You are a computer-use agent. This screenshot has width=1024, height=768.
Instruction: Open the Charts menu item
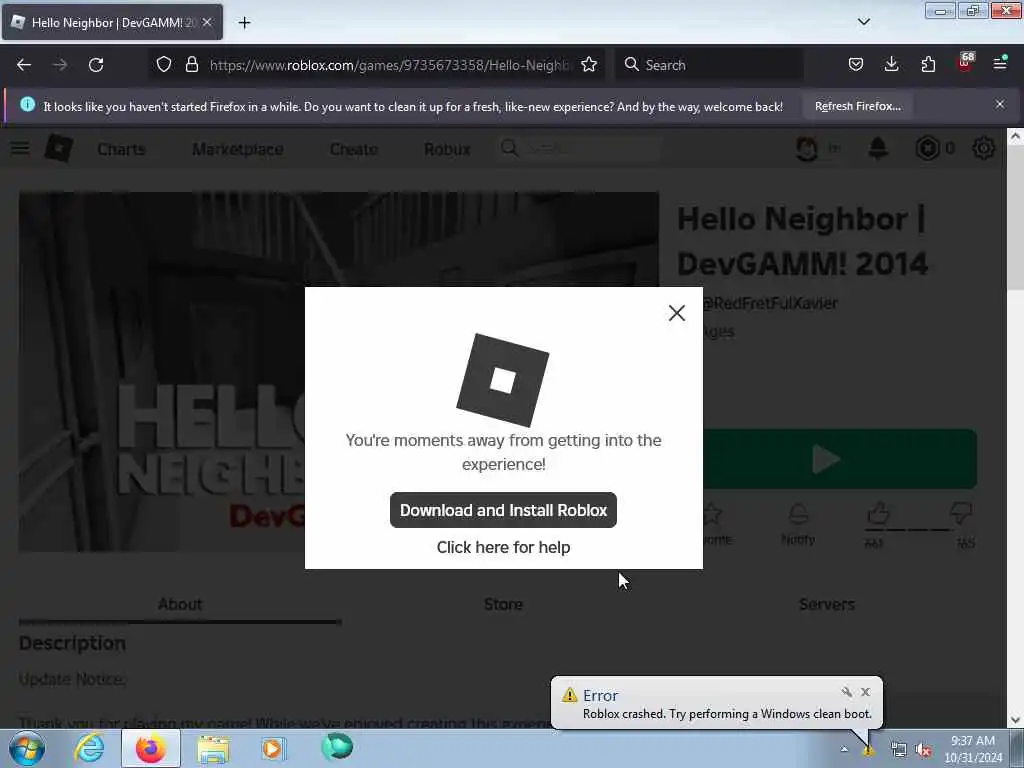pos(121,150)
